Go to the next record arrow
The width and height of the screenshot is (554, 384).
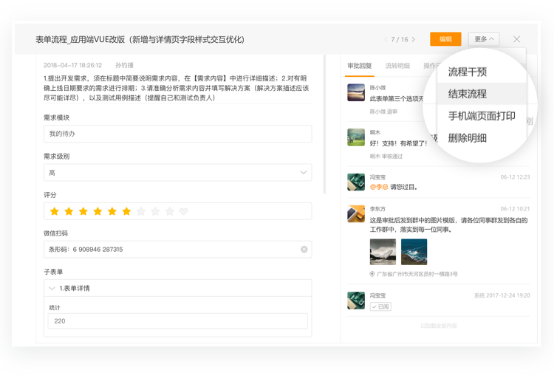point(413,39)
